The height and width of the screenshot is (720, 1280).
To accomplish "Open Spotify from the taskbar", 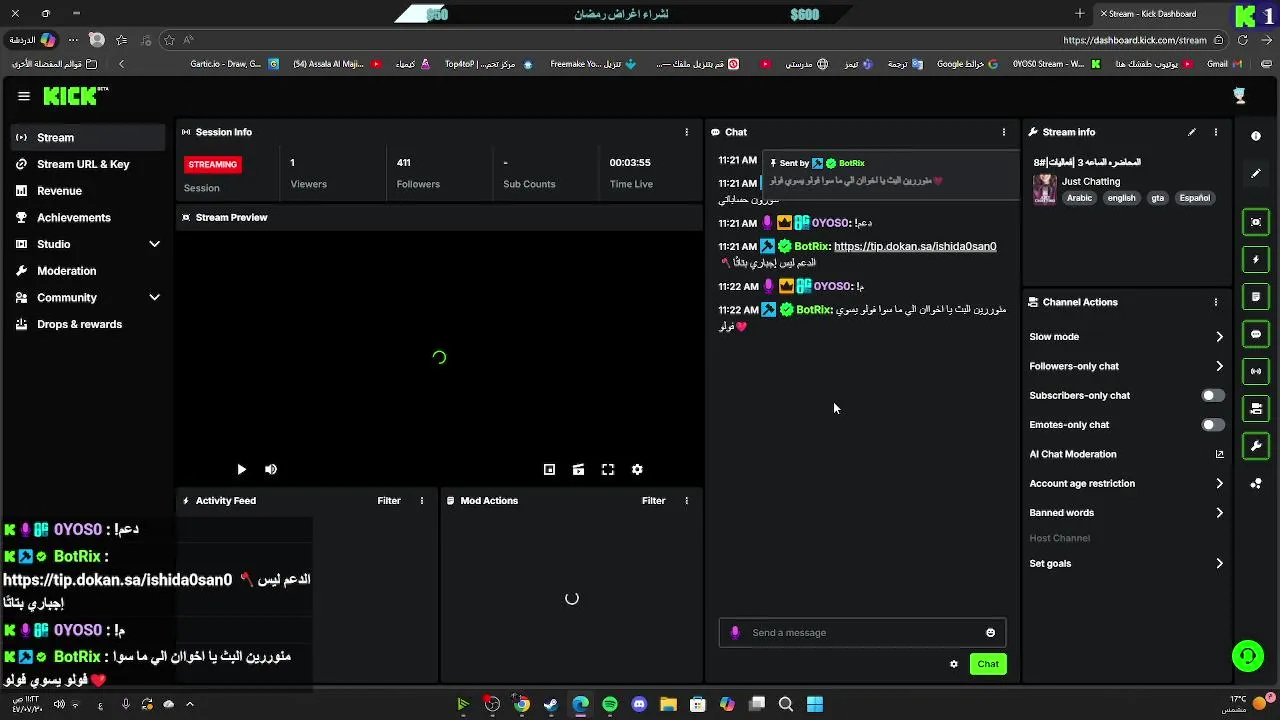I will click(610, 705).
